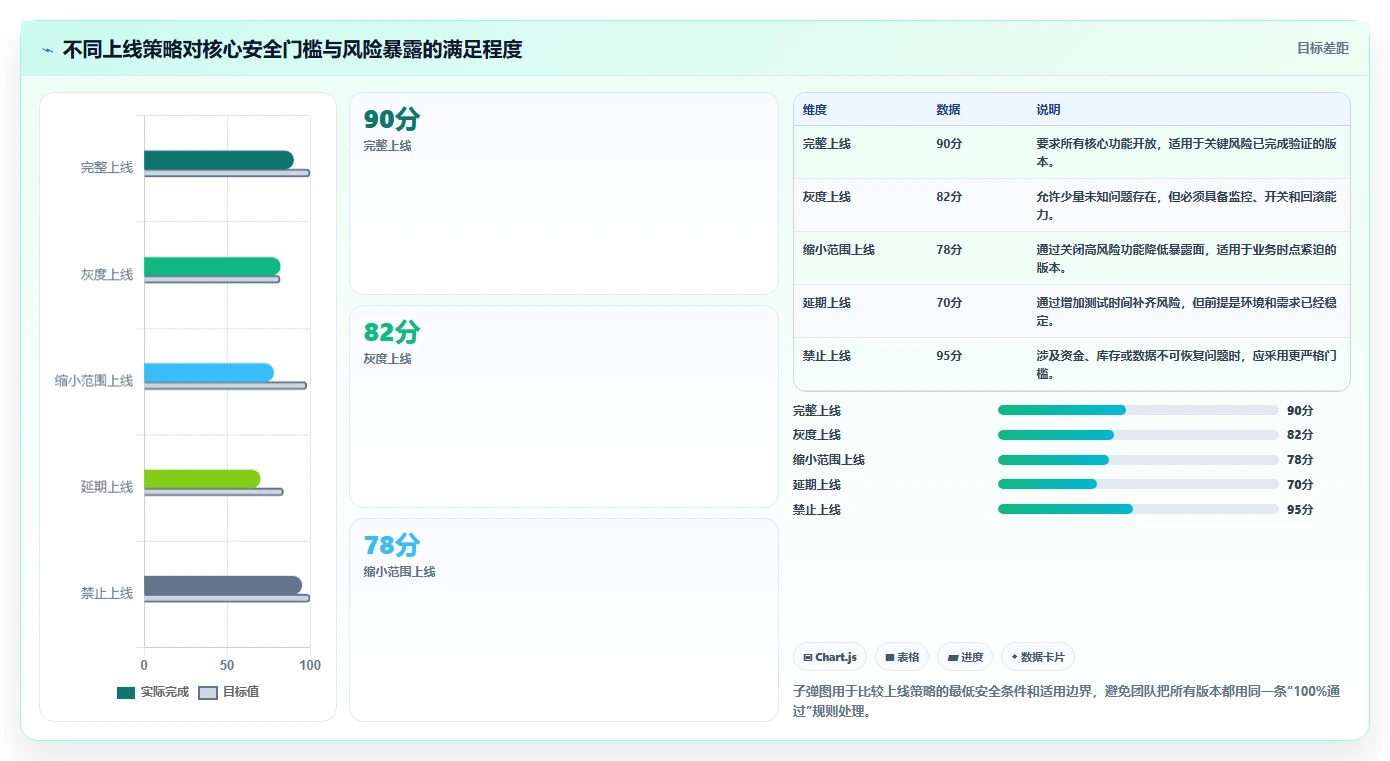The image size is (1390, 761).
Task: Click the 禁止上线 gray bar in chart
Action: pos(223,586)
